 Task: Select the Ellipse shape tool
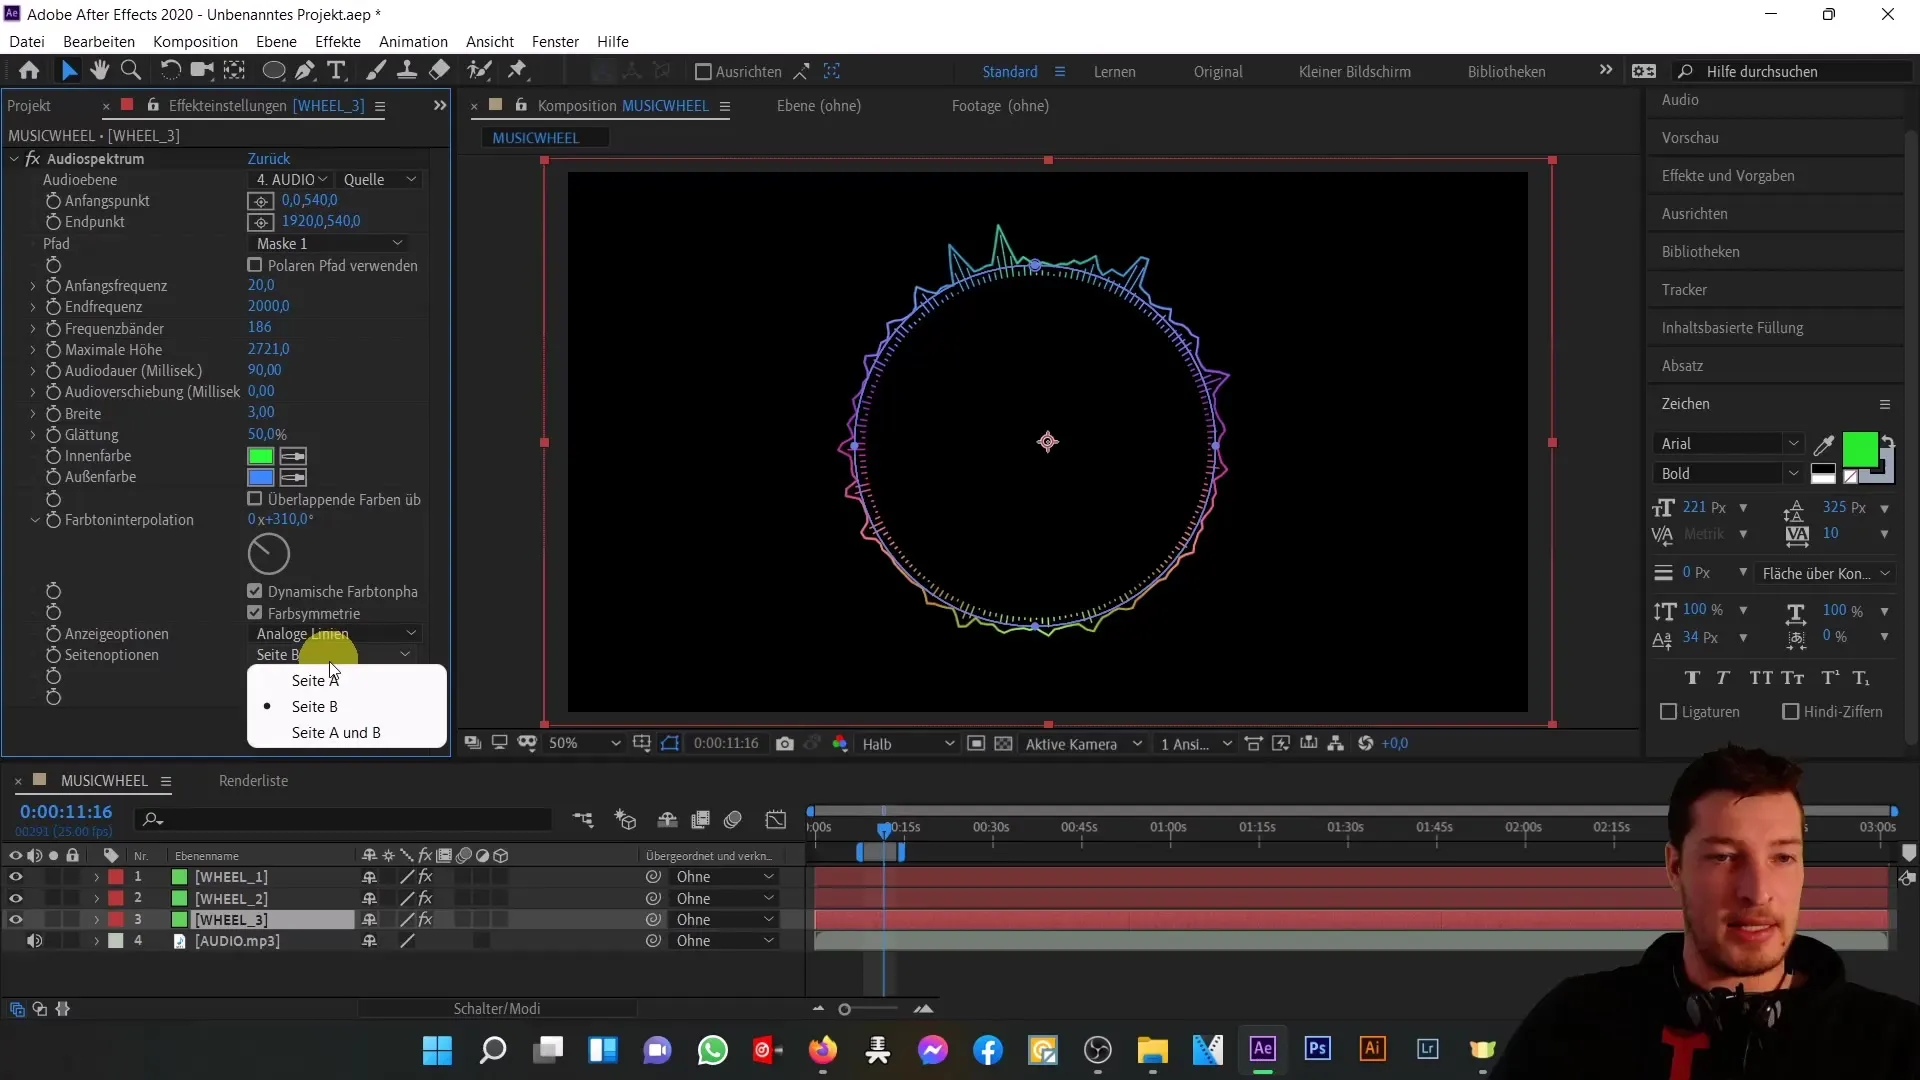click(x=273, y=71)
